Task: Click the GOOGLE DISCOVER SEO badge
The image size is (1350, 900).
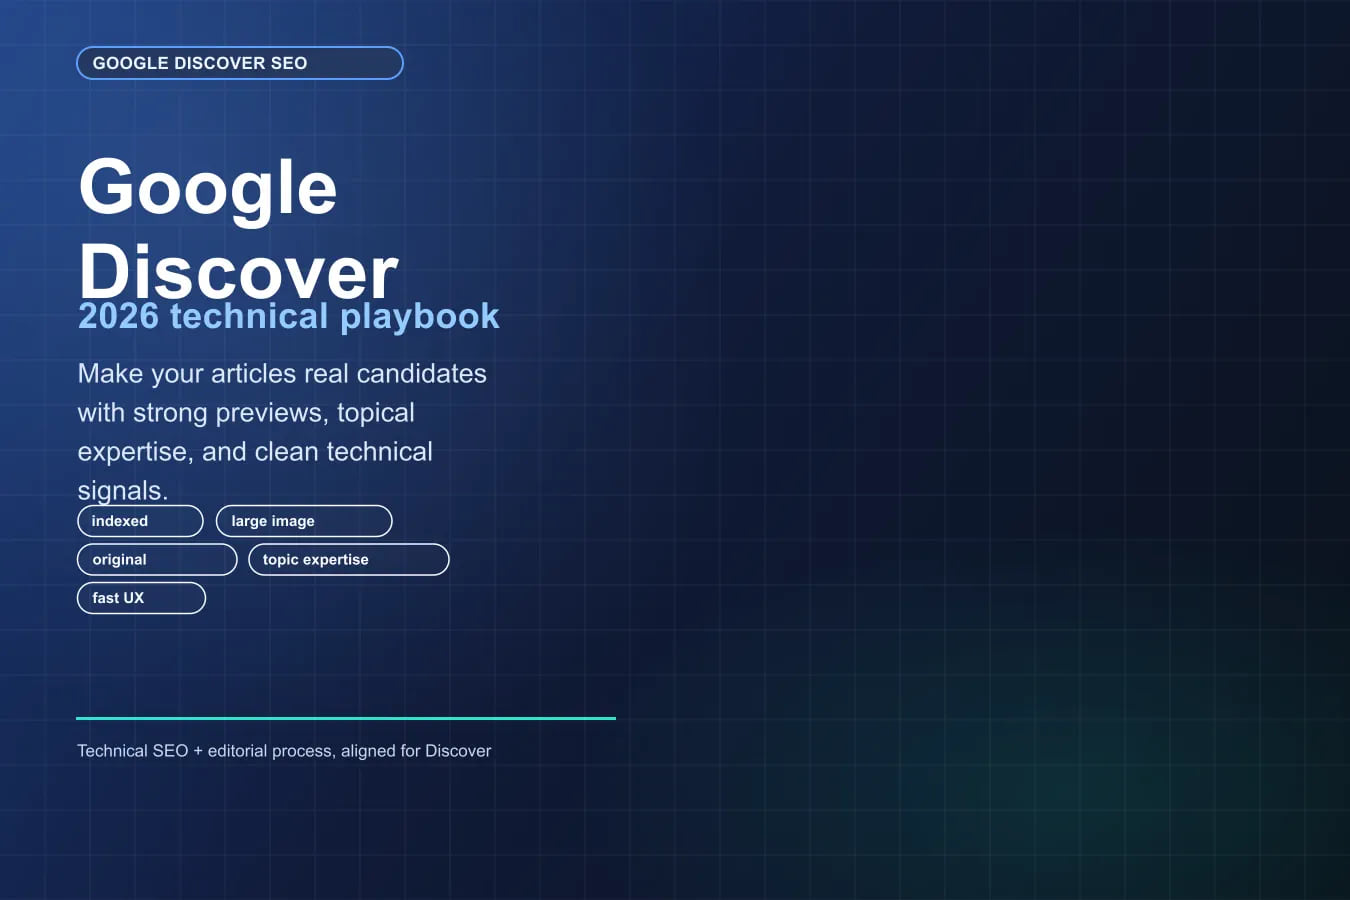Action: pyautogui.click(x=240, y=63)
